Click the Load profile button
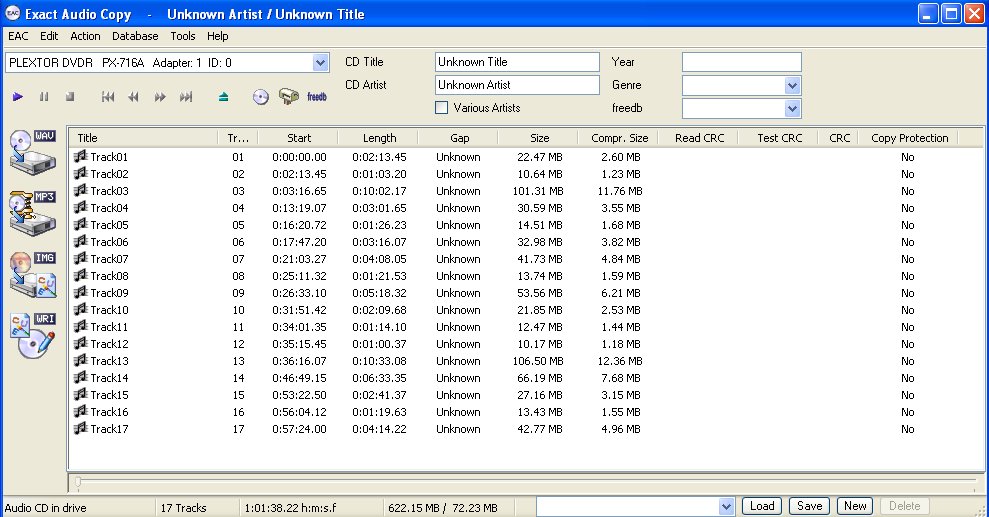989x517 pixels. tap(762, 506)
